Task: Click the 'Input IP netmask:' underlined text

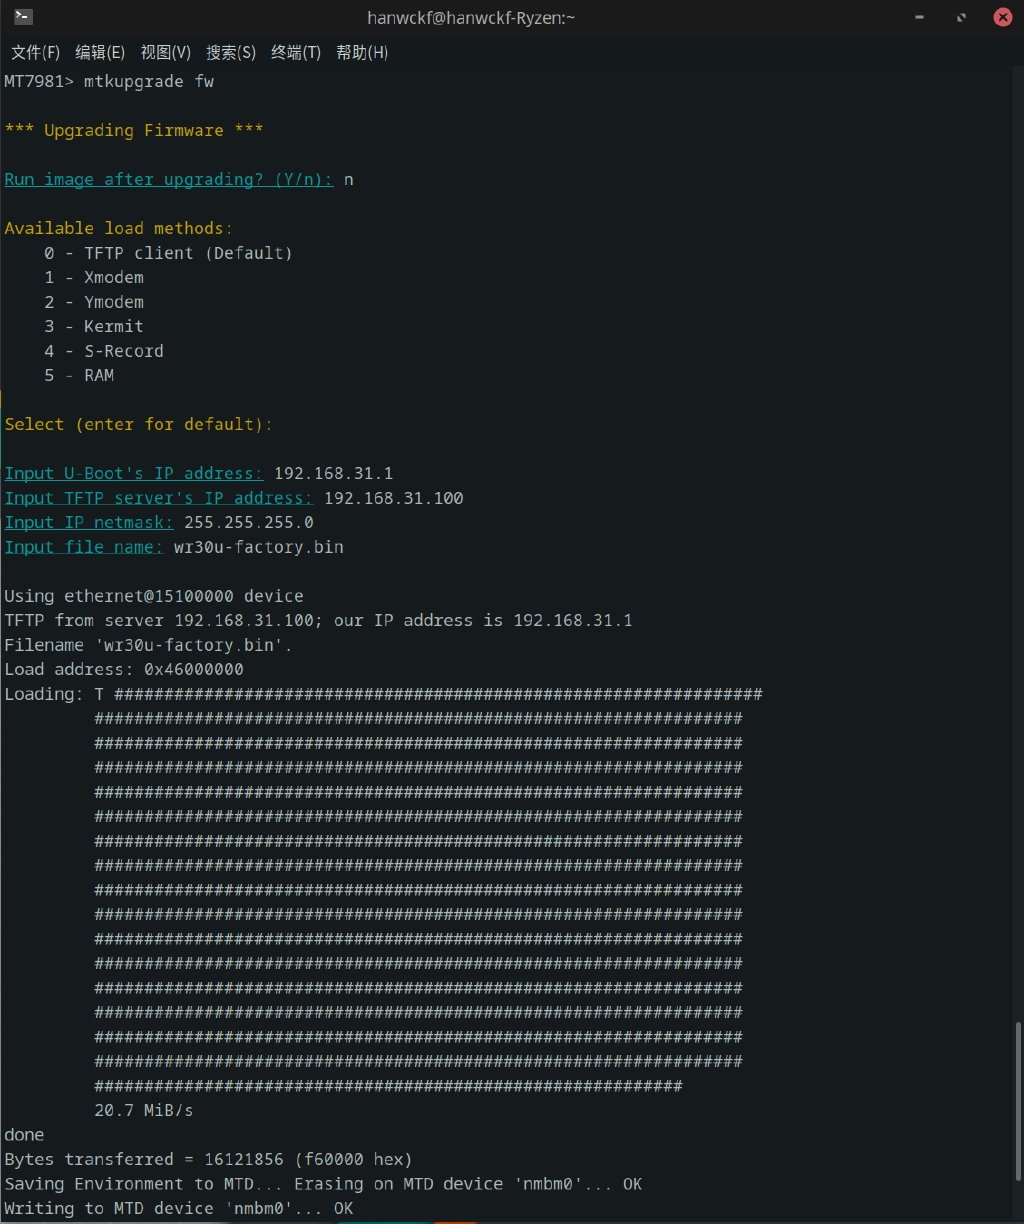Action: [88, 521]
